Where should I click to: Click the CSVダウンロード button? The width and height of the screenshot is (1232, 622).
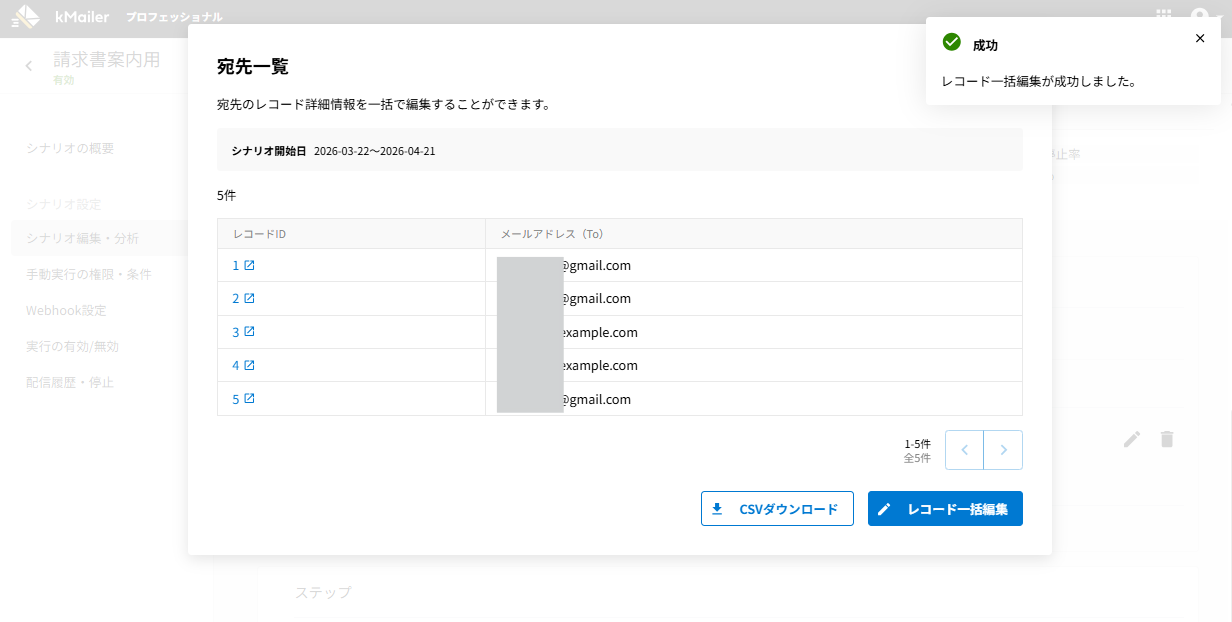click(777, 509)
